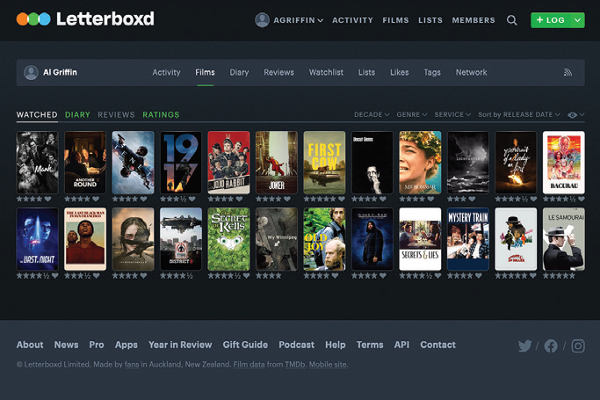Open the First Cow film poster
This screenshot has height=400, width=600.
tap(324, 162)
